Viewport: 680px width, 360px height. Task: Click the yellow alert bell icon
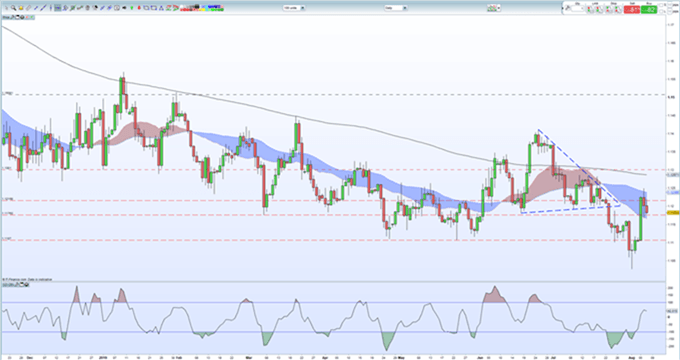(21, 8)
